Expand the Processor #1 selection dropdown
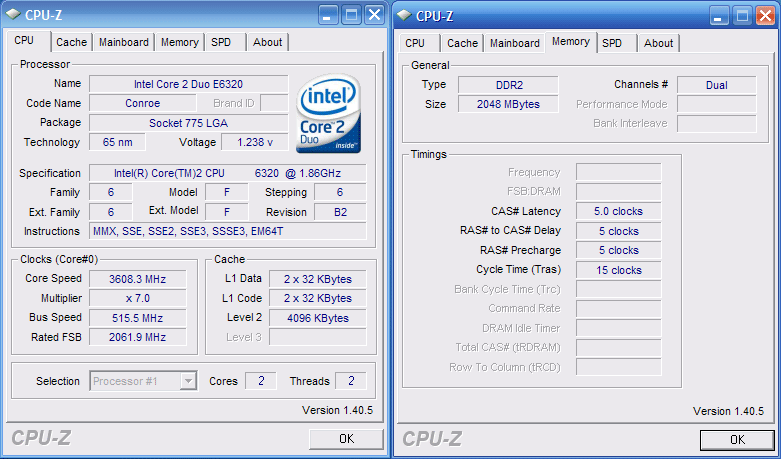Screen dimensions: 781x459 pyautogui.click(x=188, y=381)
